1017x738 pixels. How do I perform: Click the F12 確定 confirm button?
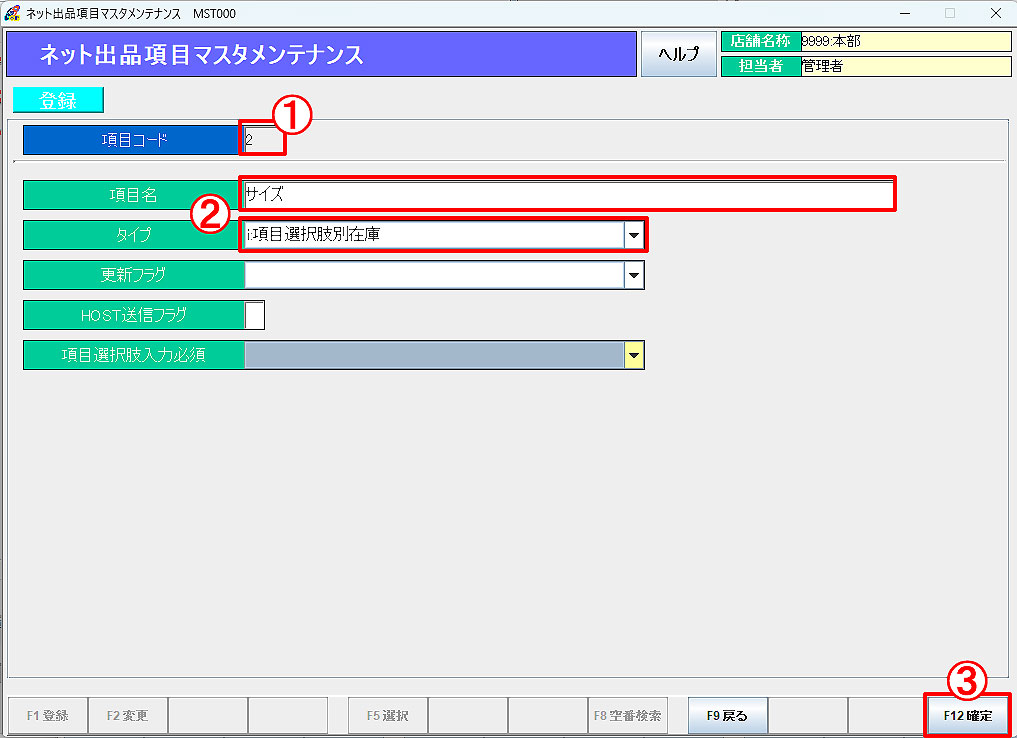tap(967, 715)
